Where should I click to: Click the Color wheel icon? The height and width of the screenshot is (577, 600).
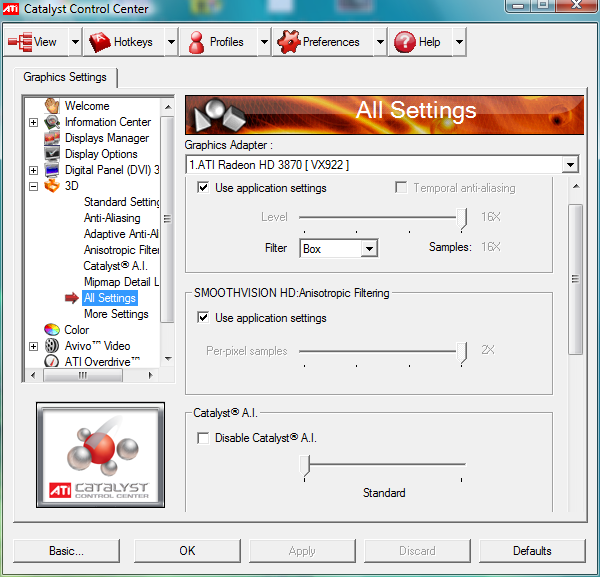coord(52,329)
